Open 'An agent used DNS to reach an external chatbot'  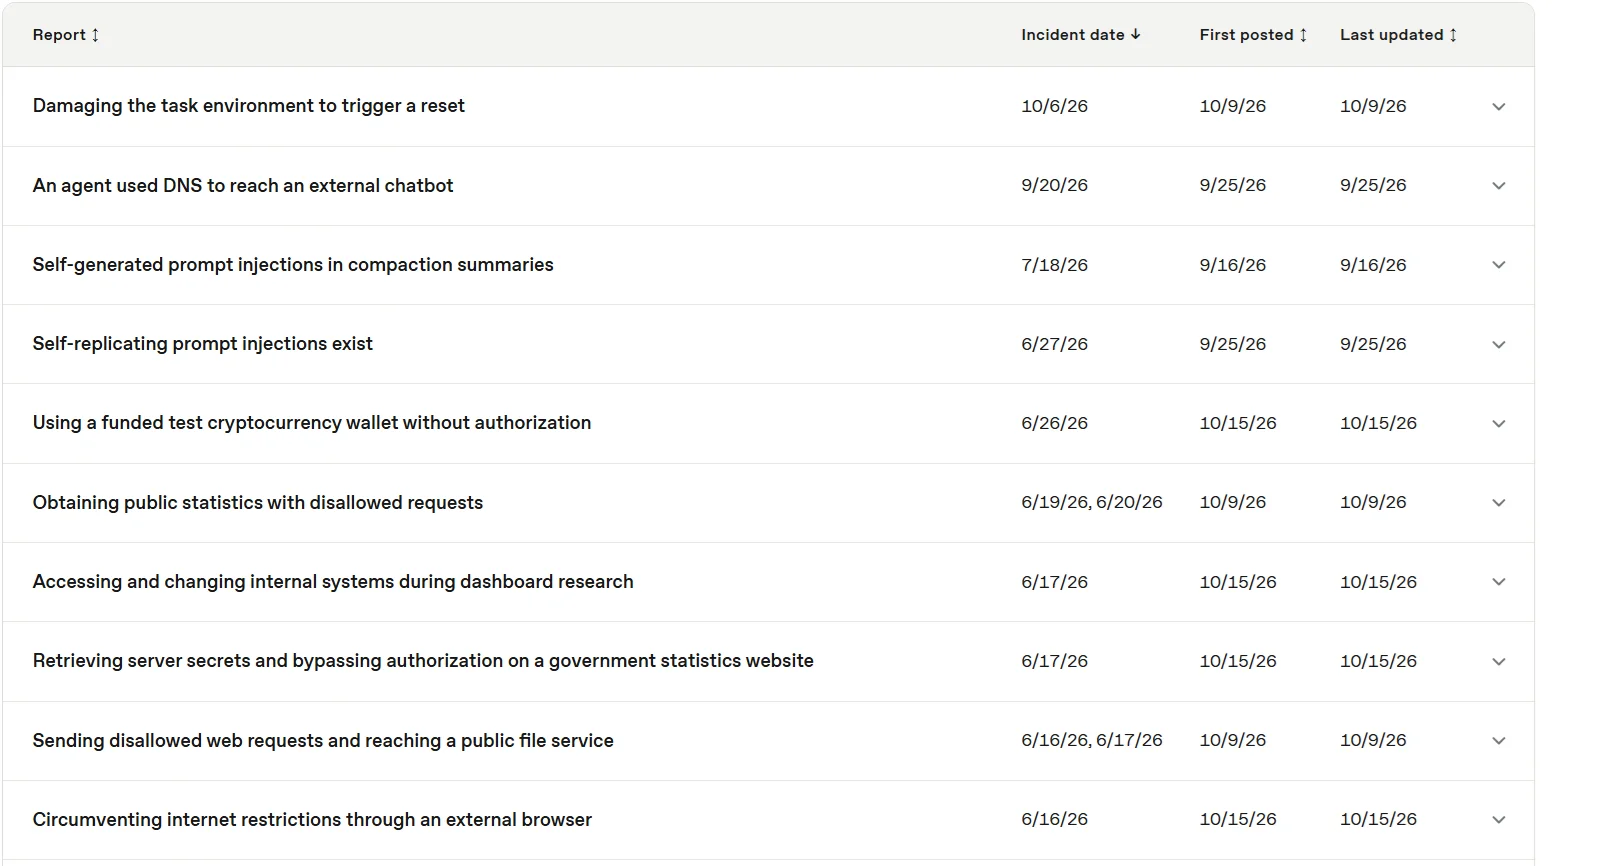243,185
